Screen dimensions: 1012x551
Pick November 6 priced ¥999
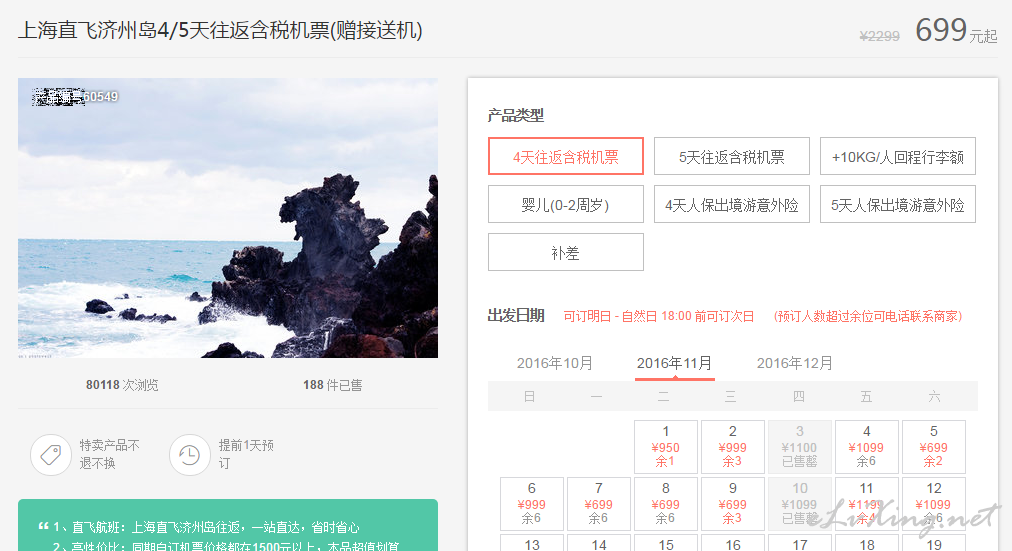pos(532,503)
